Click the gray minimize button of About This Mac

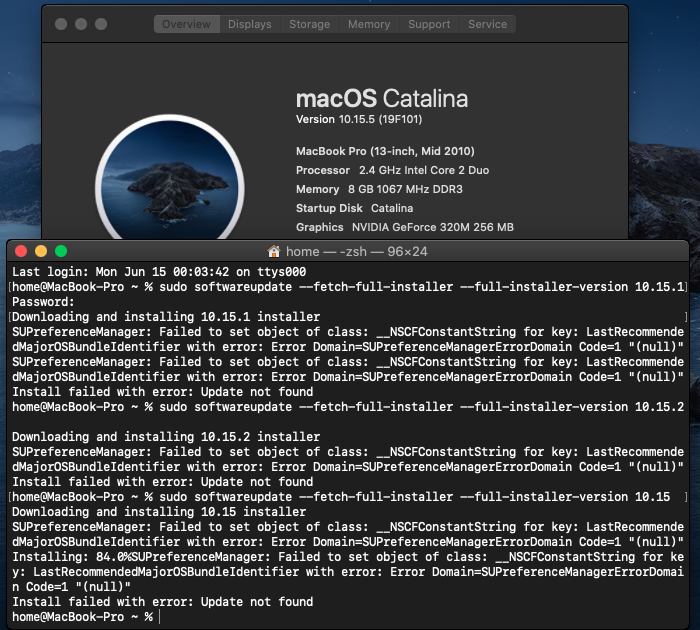pyautogui.click(x=81, y=24)
